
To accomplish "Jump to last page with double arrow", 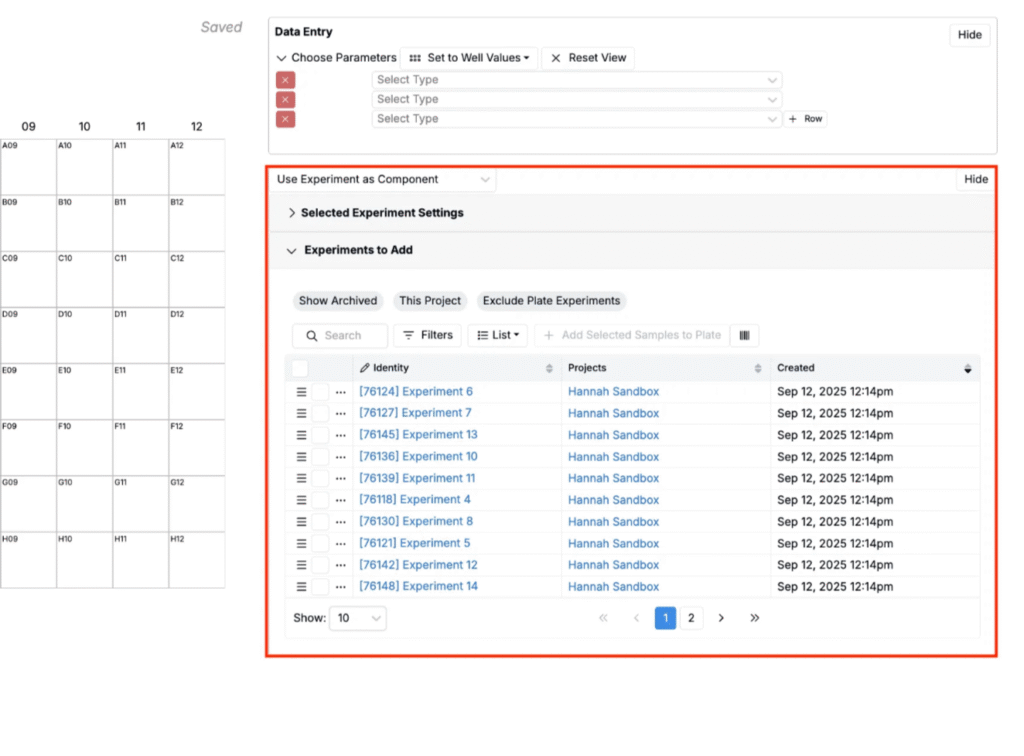I will [754, 618].
